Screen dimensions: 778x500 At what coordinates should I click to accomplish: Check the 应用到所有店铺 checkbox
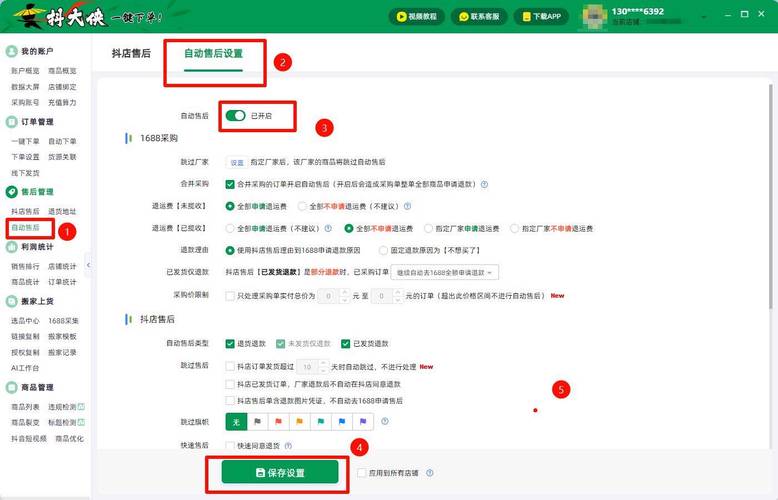coord(362,473)
